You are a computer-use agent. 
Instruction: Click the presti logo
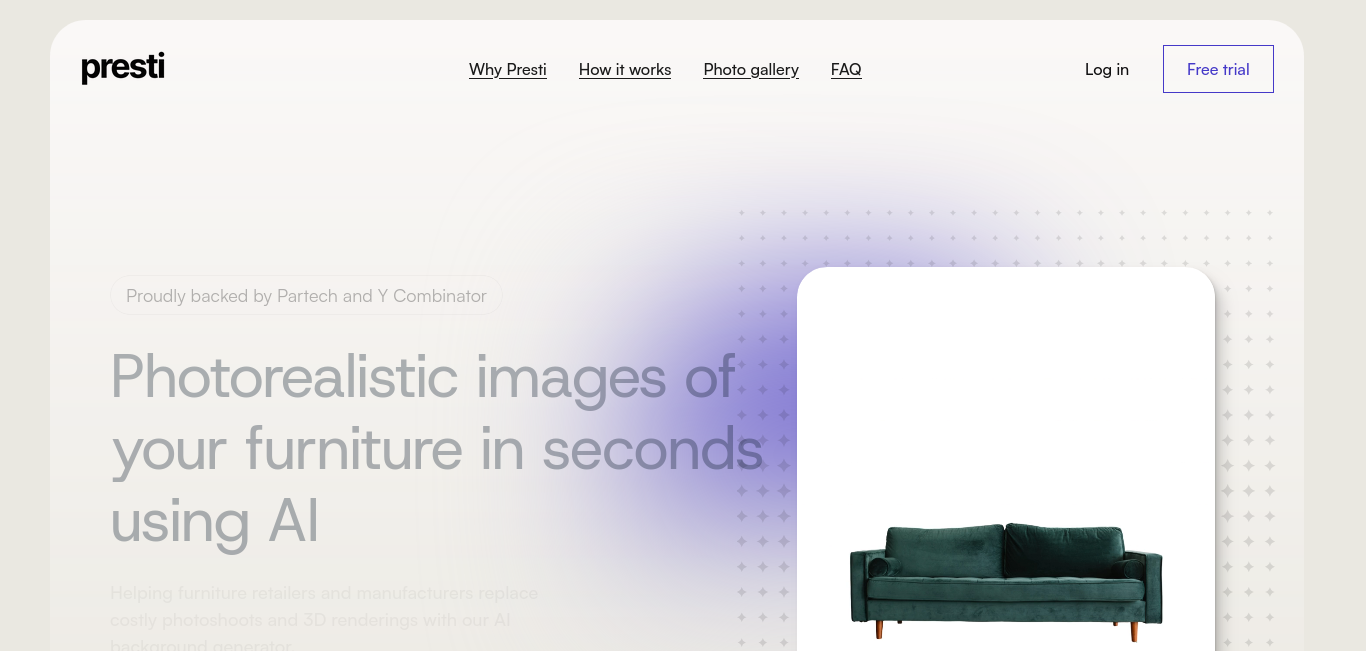point(123,68)
